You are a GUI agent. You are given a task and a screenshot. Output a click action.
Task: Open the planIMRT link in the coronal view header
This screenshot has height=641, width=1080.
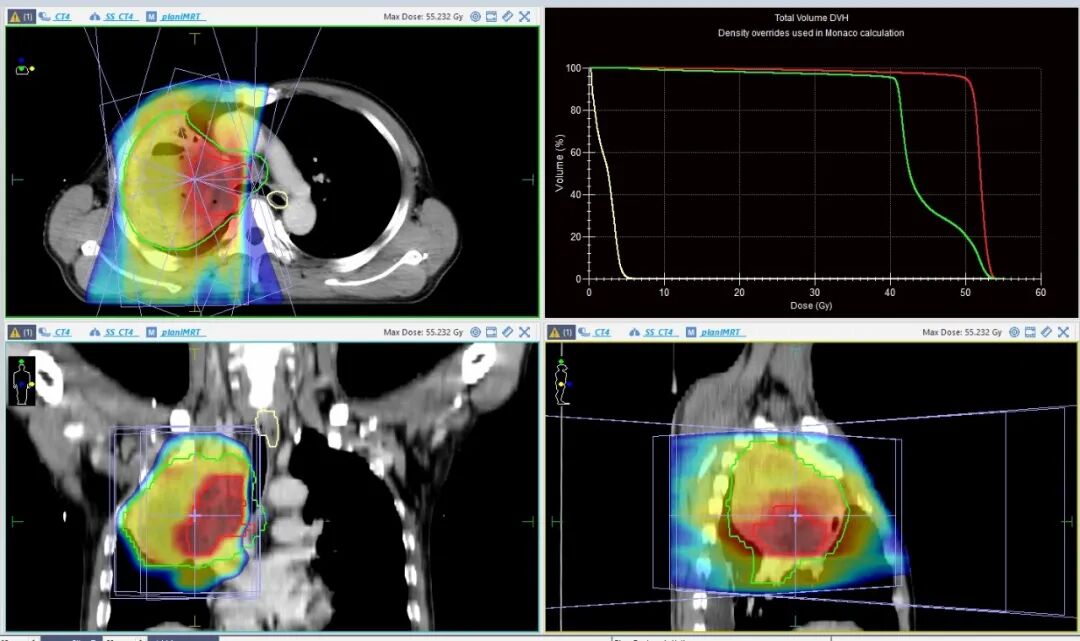pos(181,332)
